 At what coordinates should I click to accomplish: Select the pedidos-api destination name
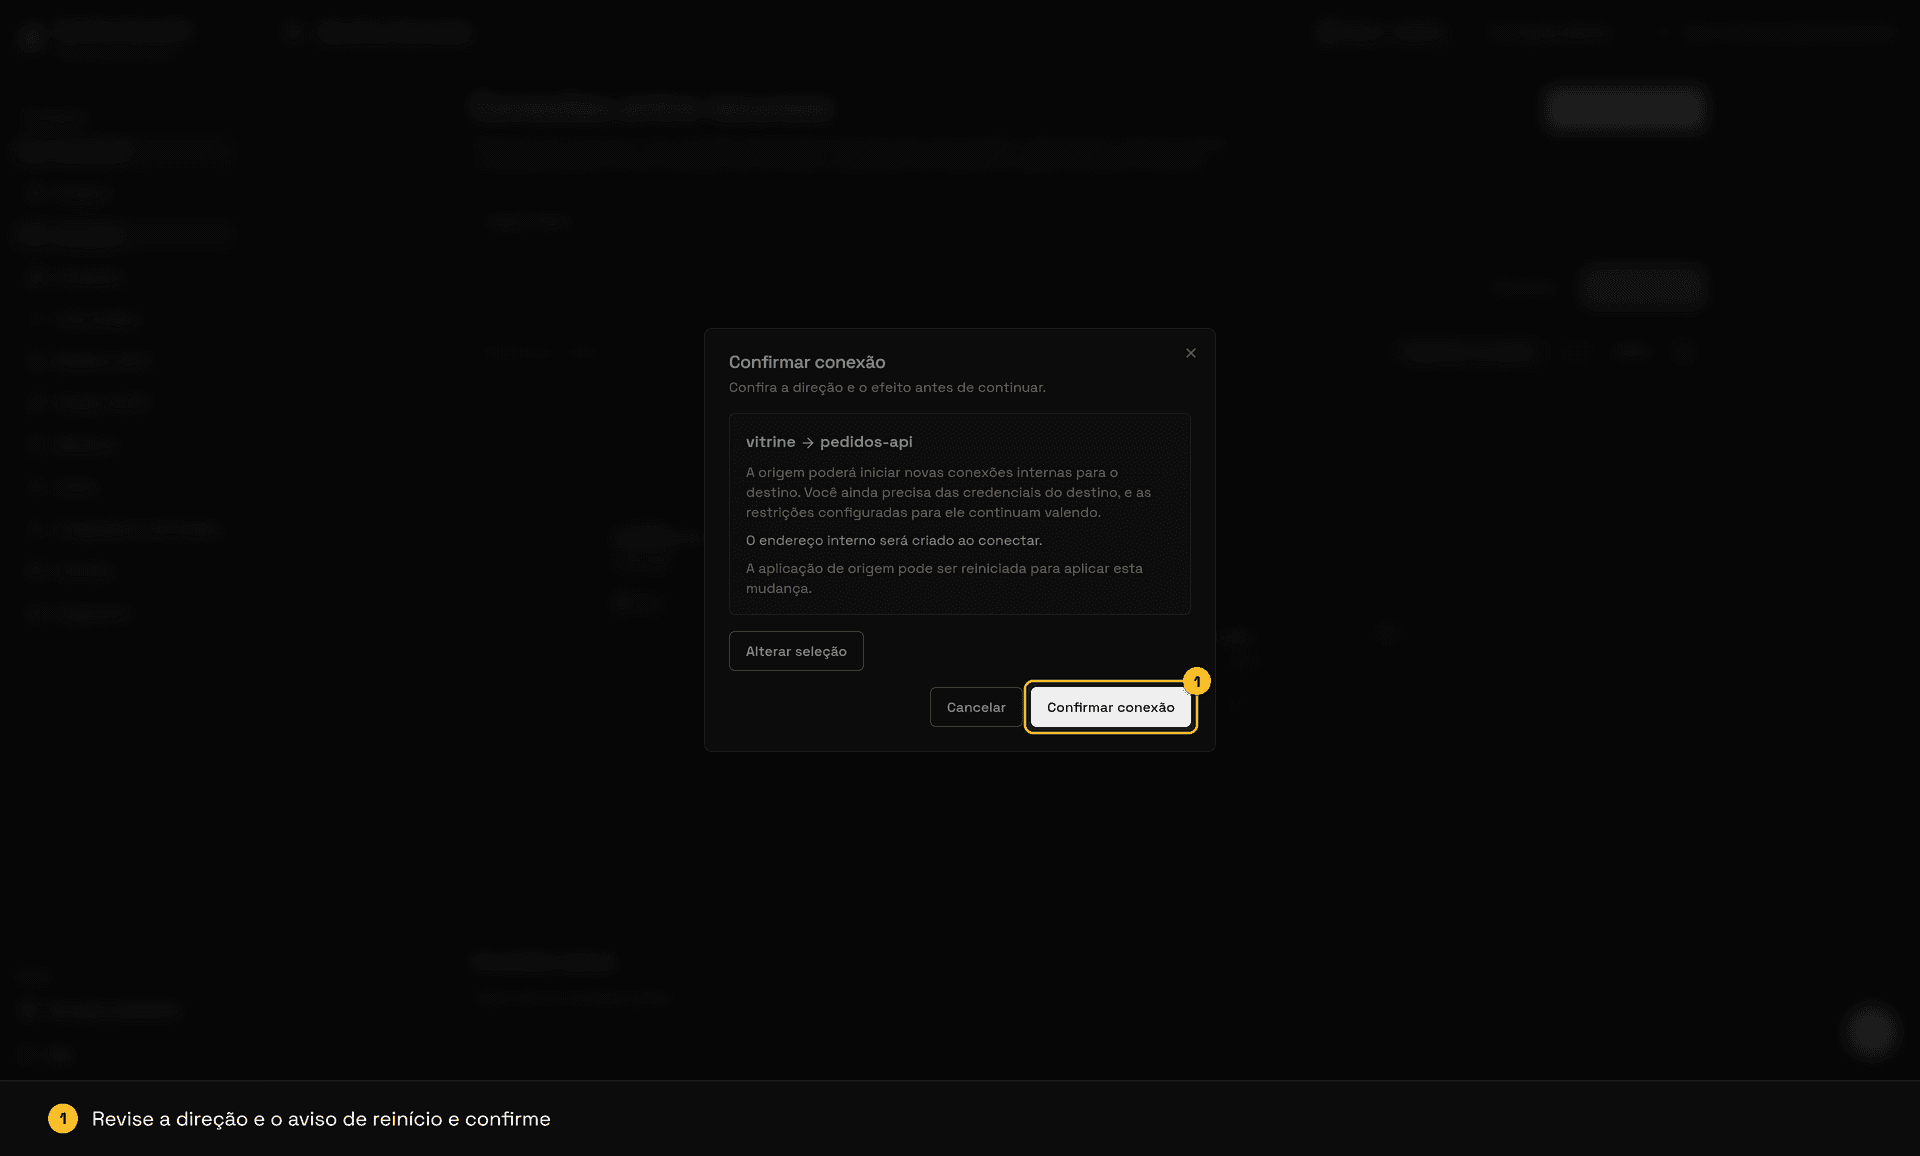click(x=866, y=442)
